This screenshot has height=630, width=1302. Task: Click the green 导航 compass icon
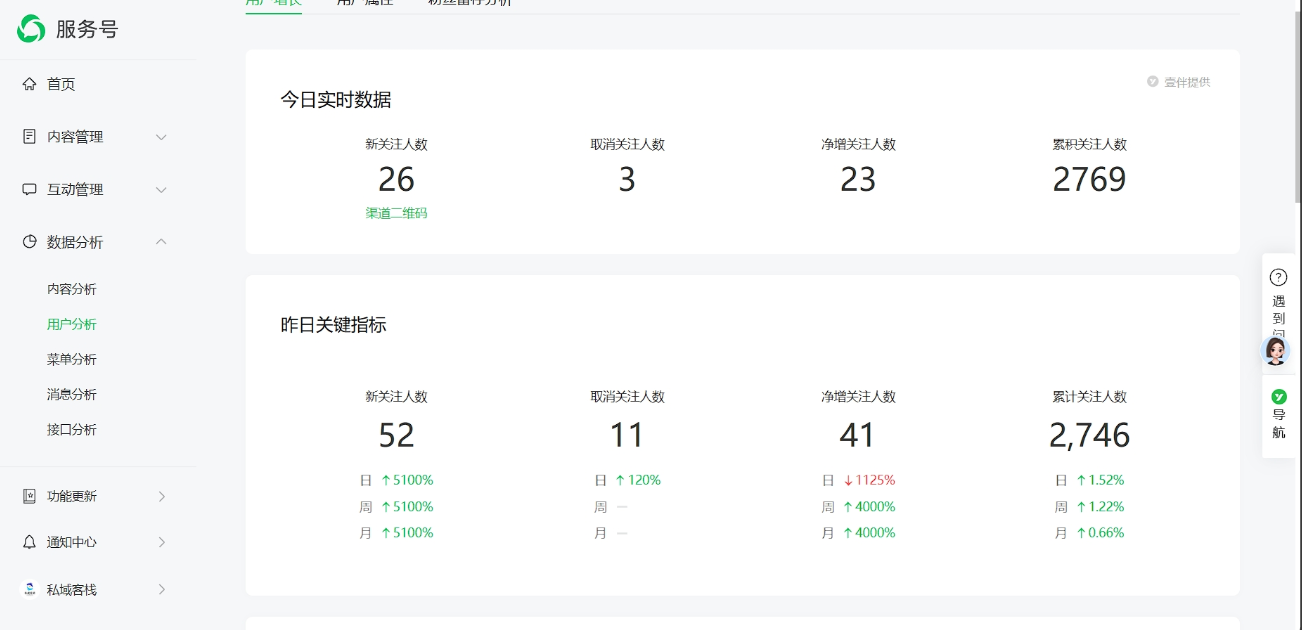(x=1278, y=397)
